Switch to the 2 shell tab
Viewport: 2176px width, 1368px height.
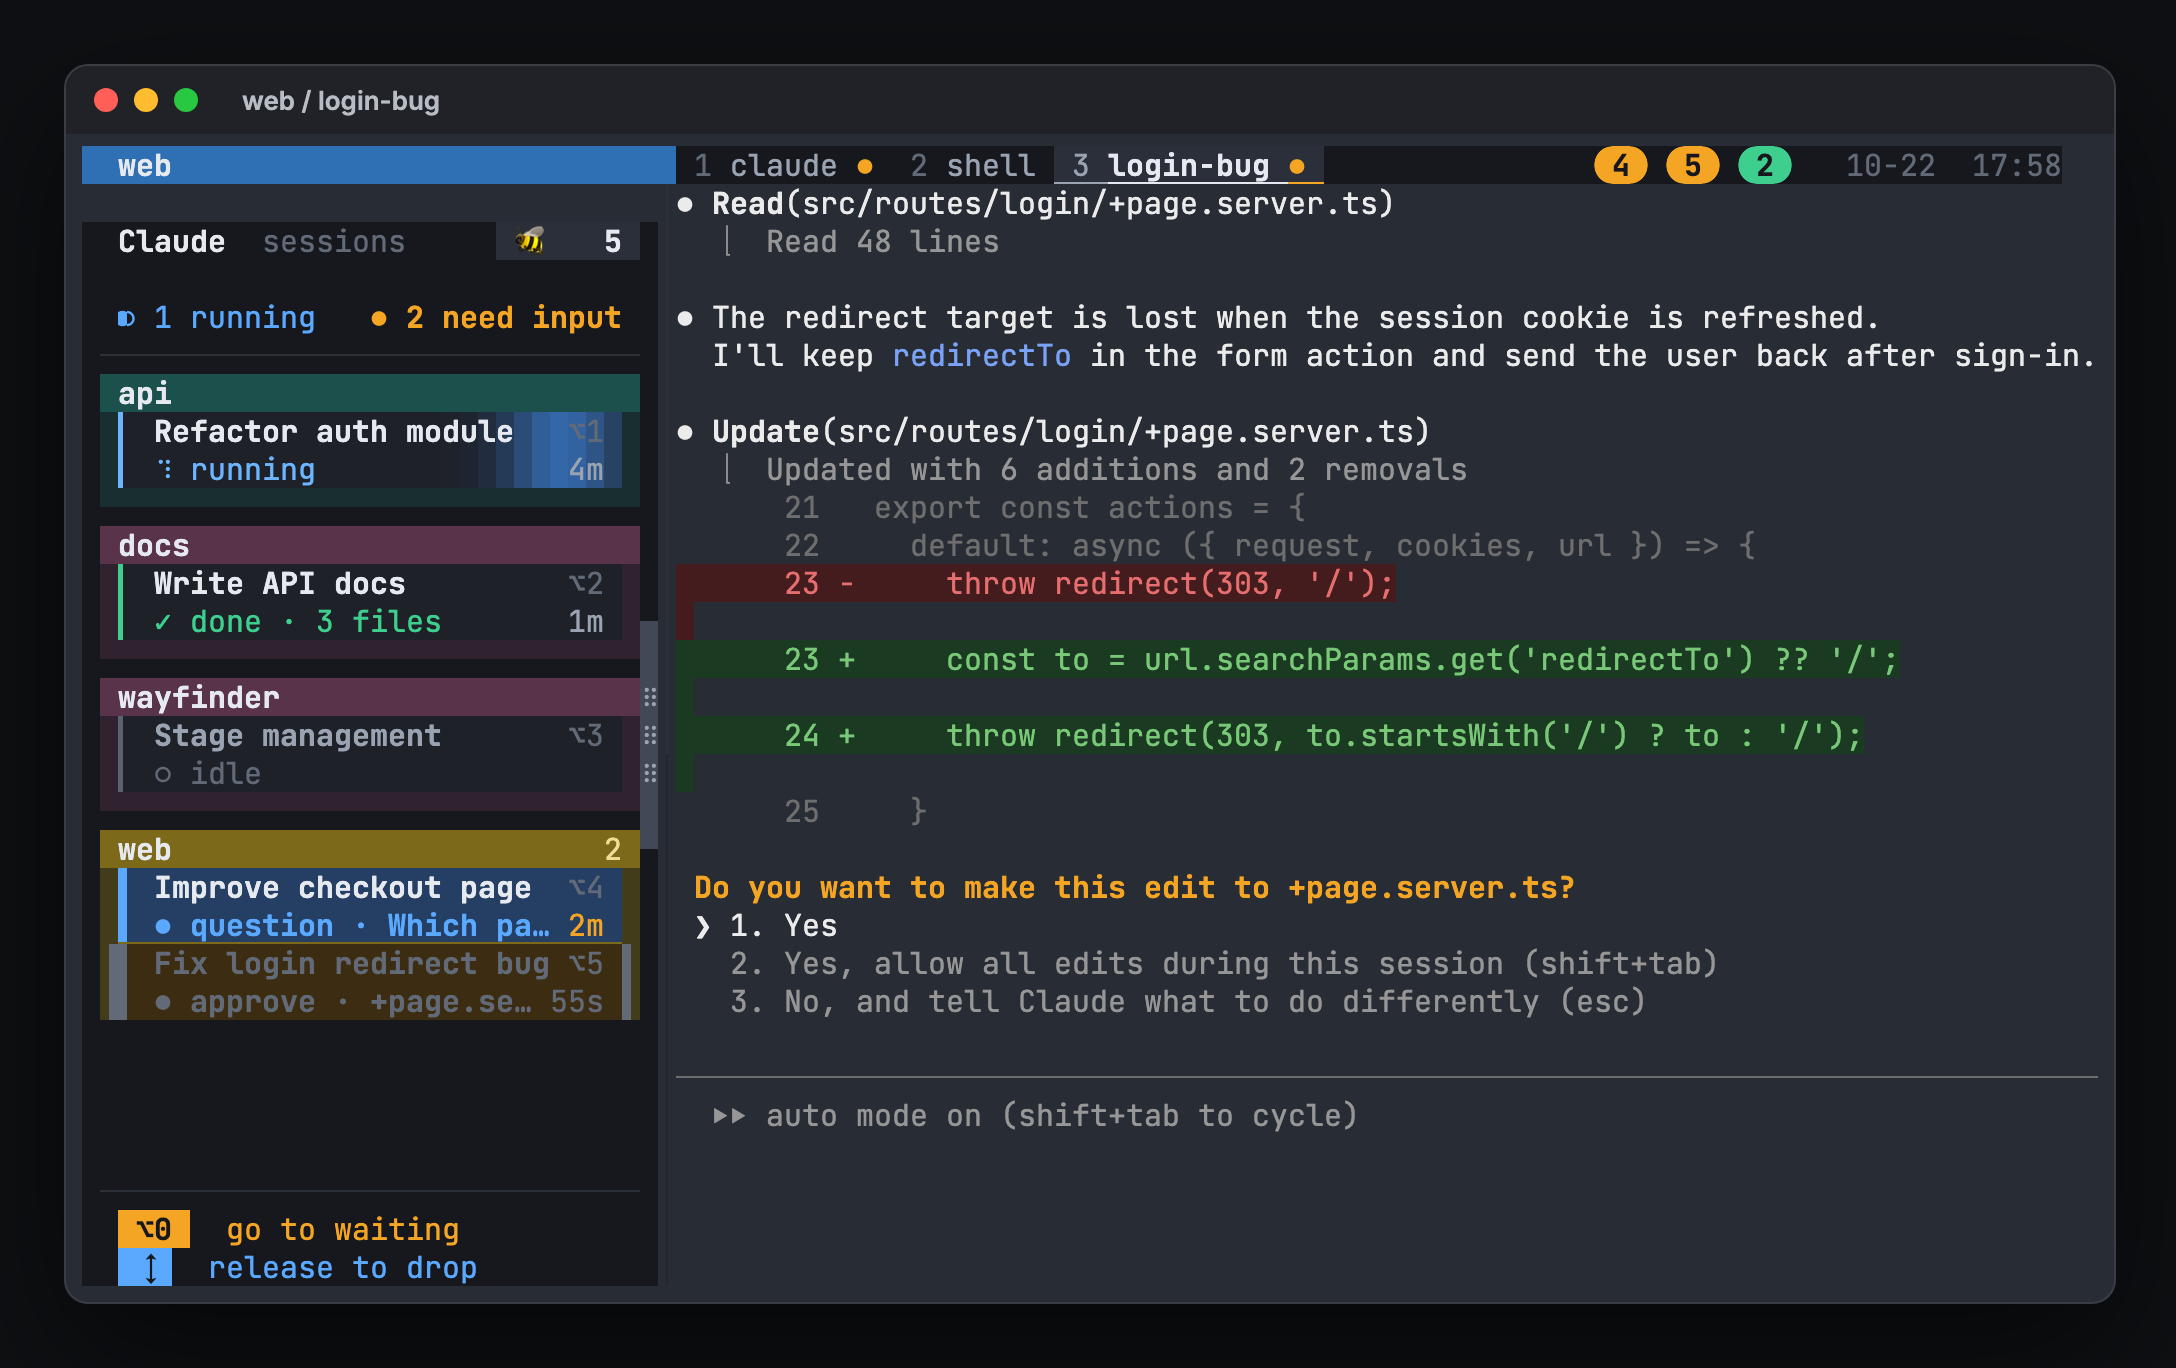[x=972, y=165]
